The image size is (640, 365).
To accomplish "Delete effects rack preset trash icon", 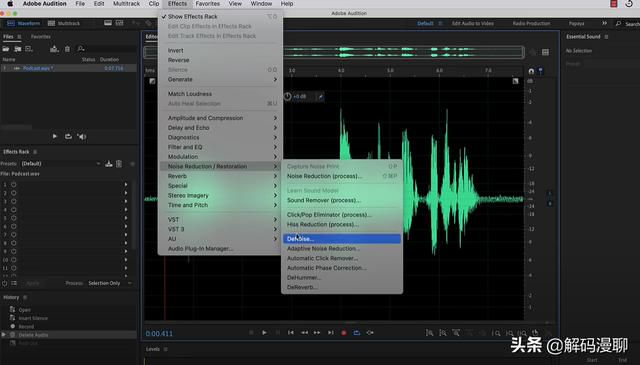I will coord(119,164).
